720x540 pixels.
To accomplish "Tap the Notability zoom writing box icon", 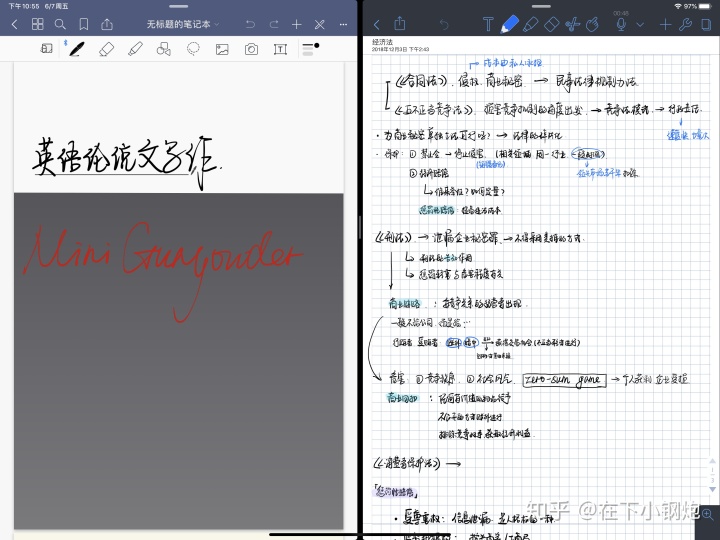I will pos(707,514).
